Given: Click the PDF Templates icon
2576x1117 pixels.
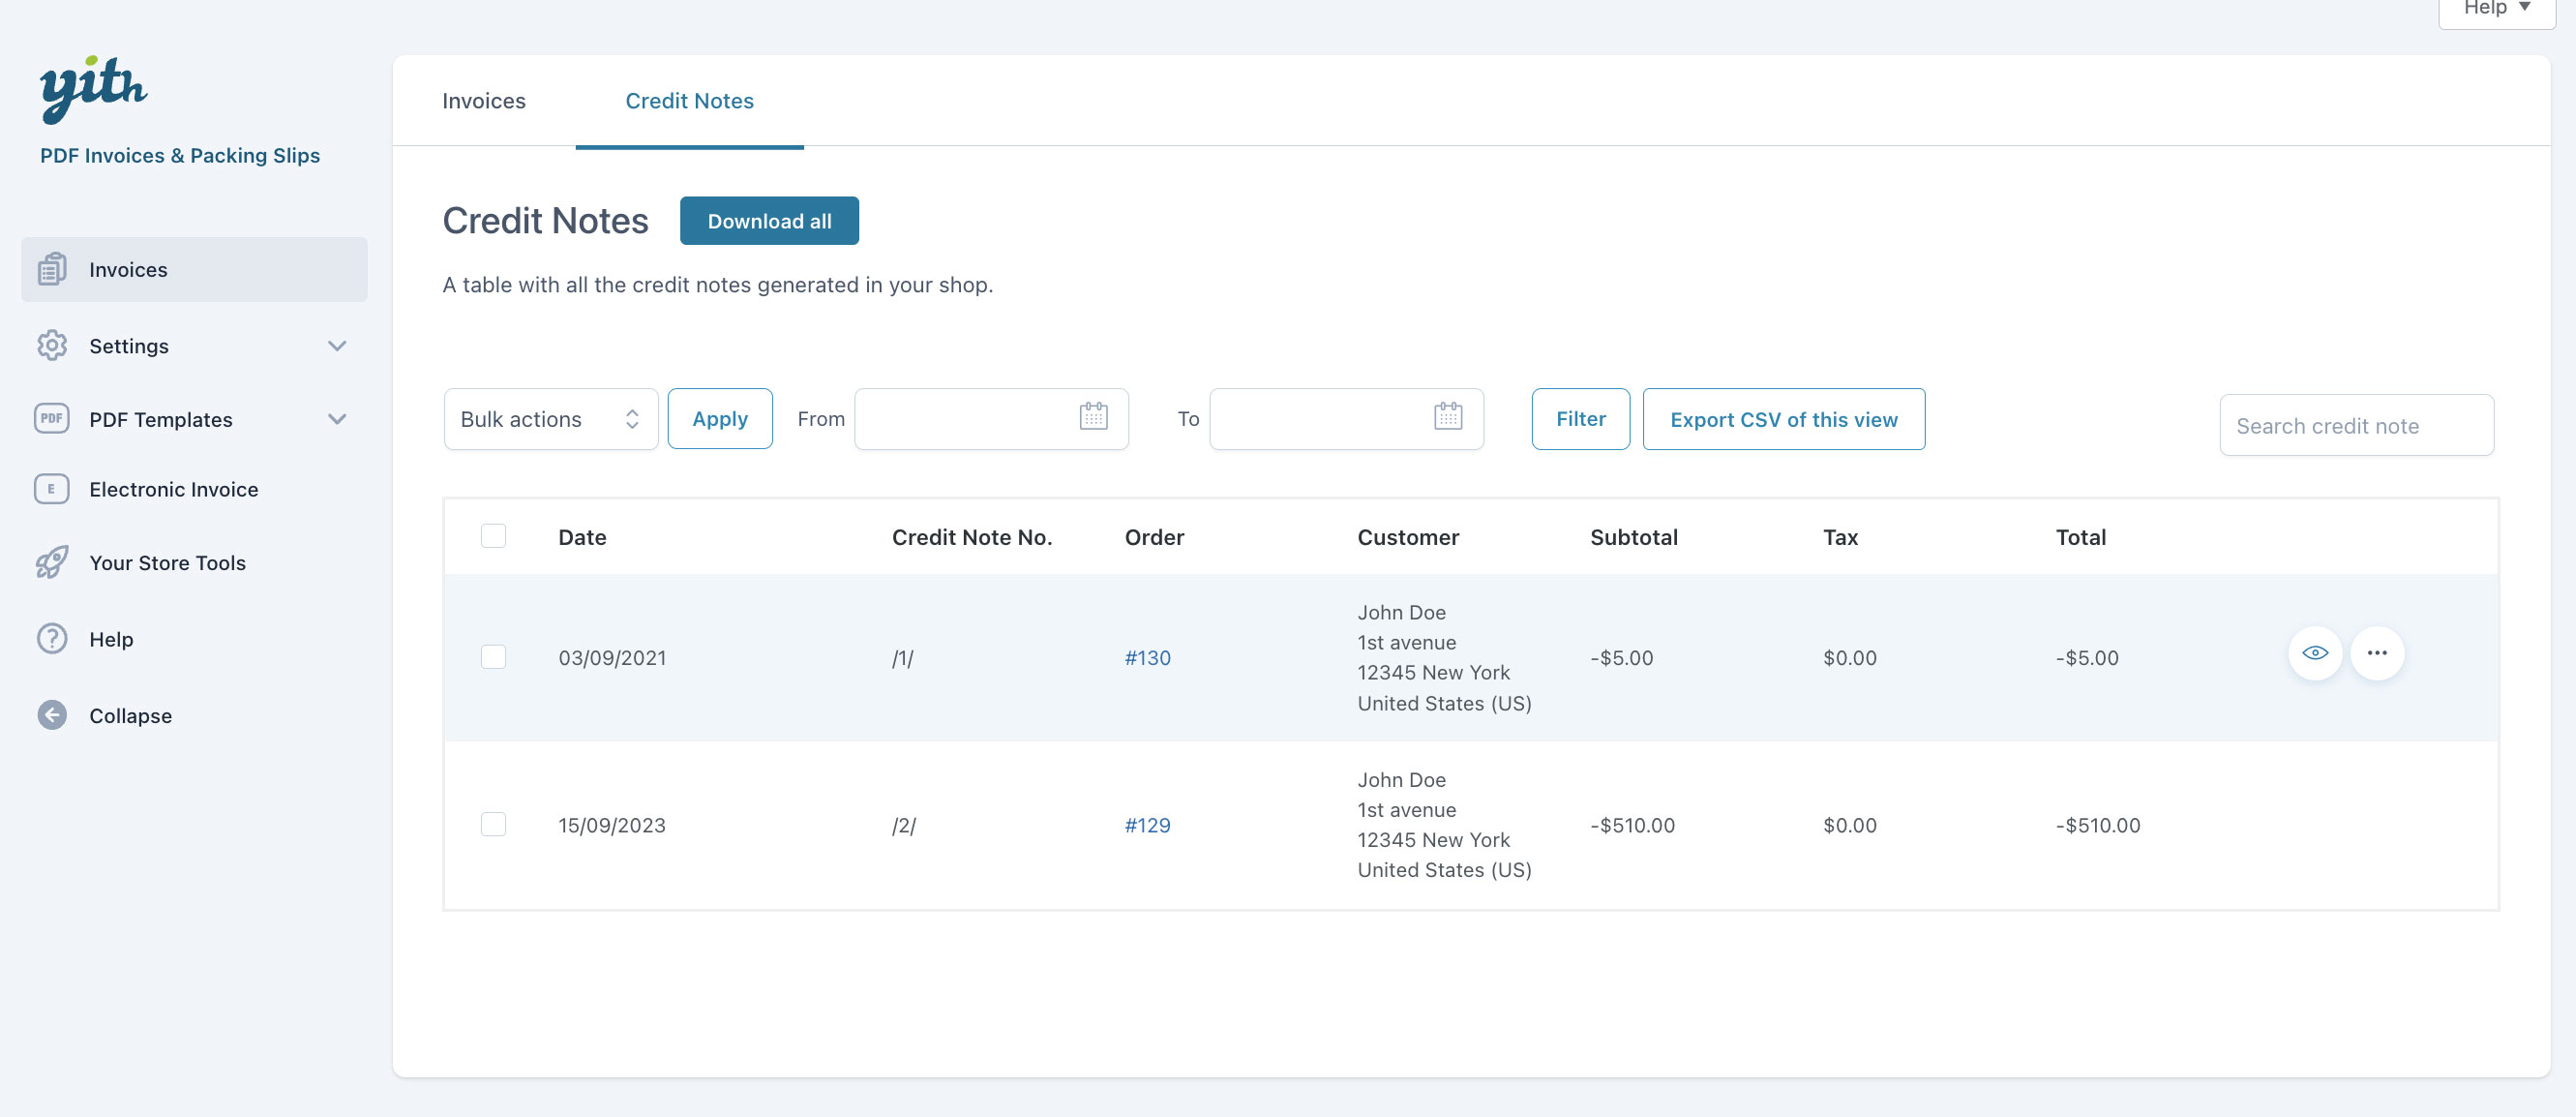Looking at the screenshot, I should click(52, 418).
